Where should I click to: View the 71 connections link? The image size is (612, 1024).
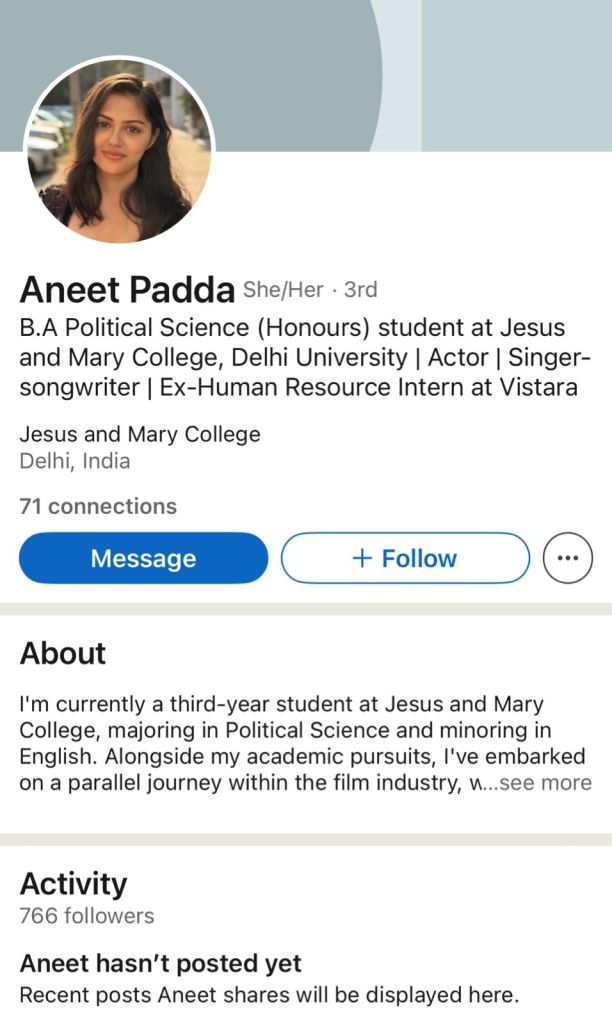tap(98, 506)
